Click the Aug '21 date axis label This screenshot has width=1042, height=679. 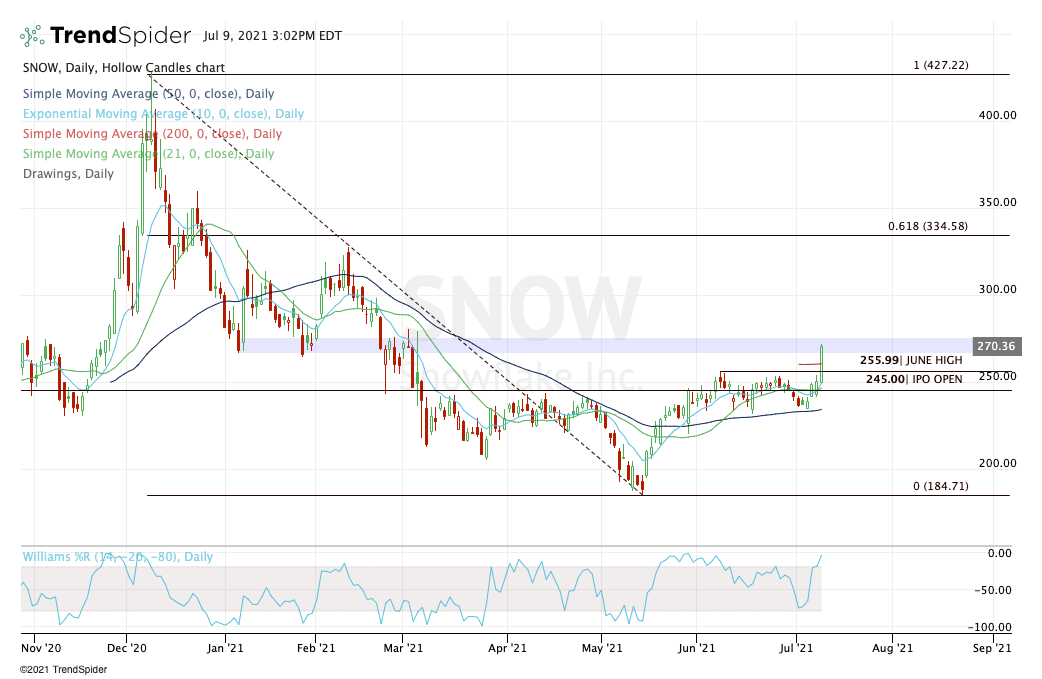point(892,648)
